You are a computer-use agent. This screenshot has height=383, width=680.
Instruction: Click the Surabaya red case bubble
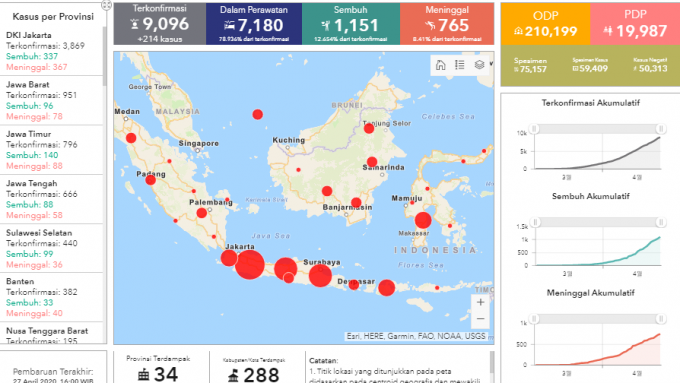tap(320, 275)
